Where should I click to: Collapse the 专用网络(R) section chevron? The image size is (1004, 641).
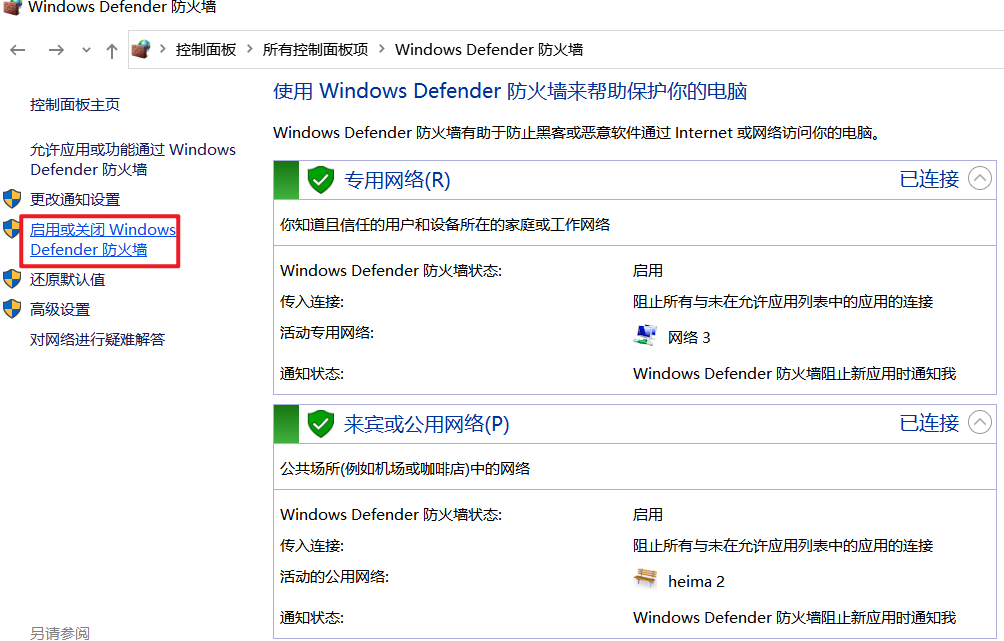coord(980,178)
